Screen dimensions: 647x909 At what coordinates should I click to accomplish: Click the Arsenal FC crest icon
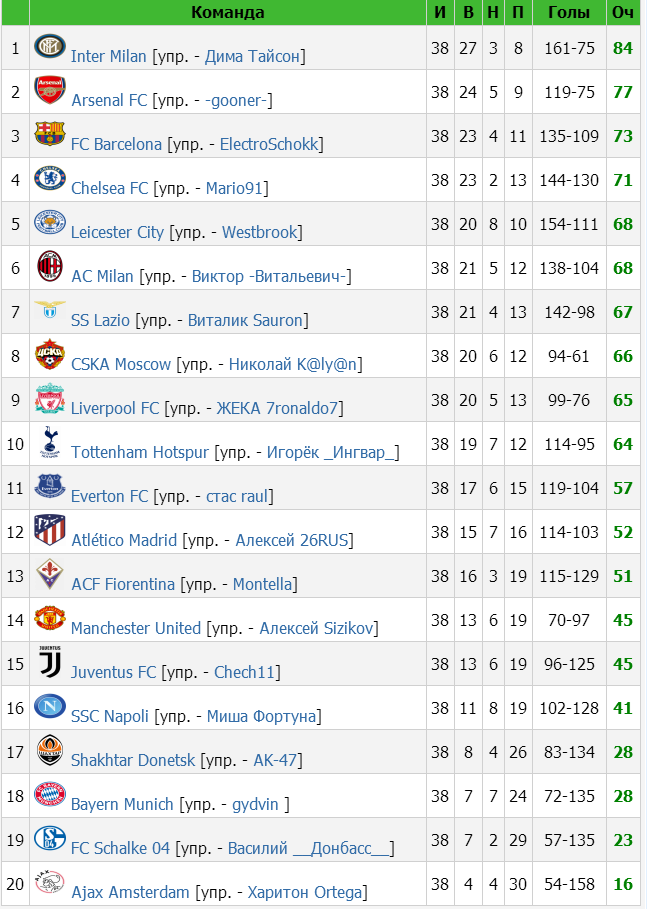click(50, 90)
